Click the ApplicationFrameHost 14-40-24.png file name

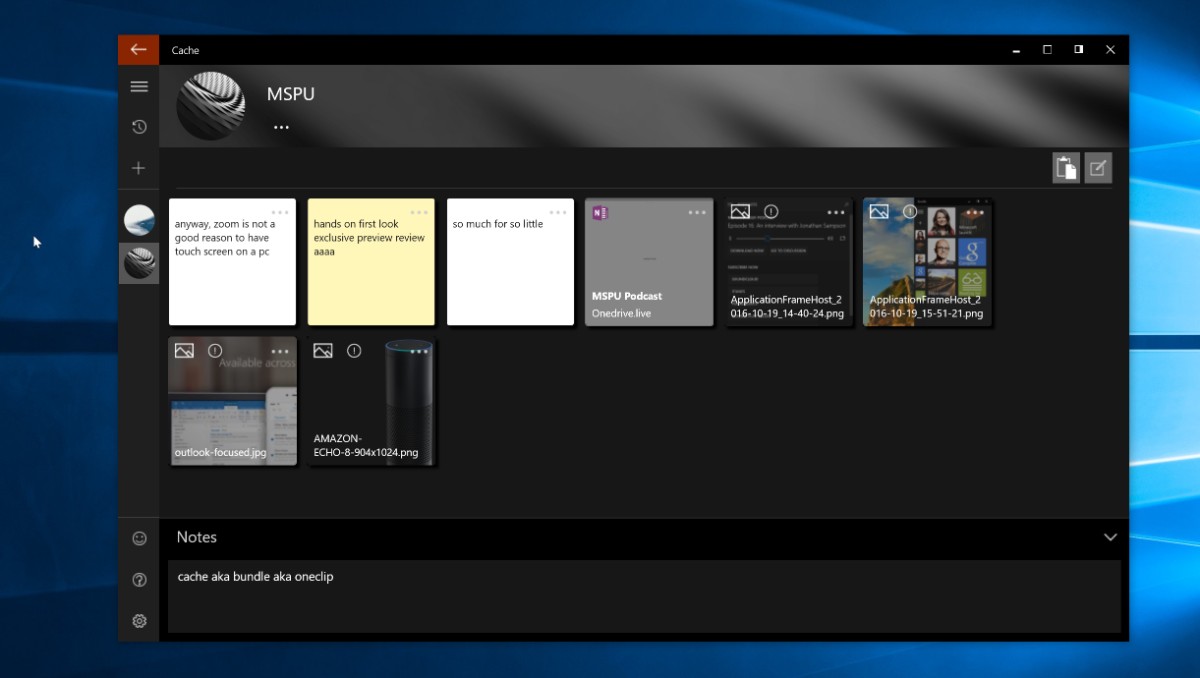(x=787, y=307)
